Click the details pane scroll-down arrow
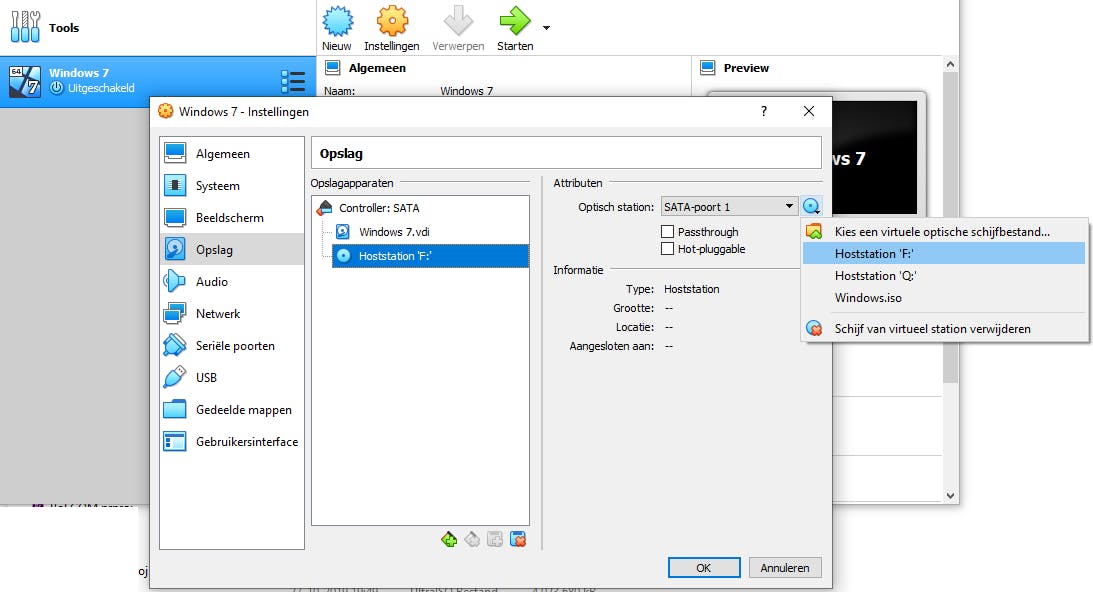Screen dimensions: 1093x592 tap(950, 496)
